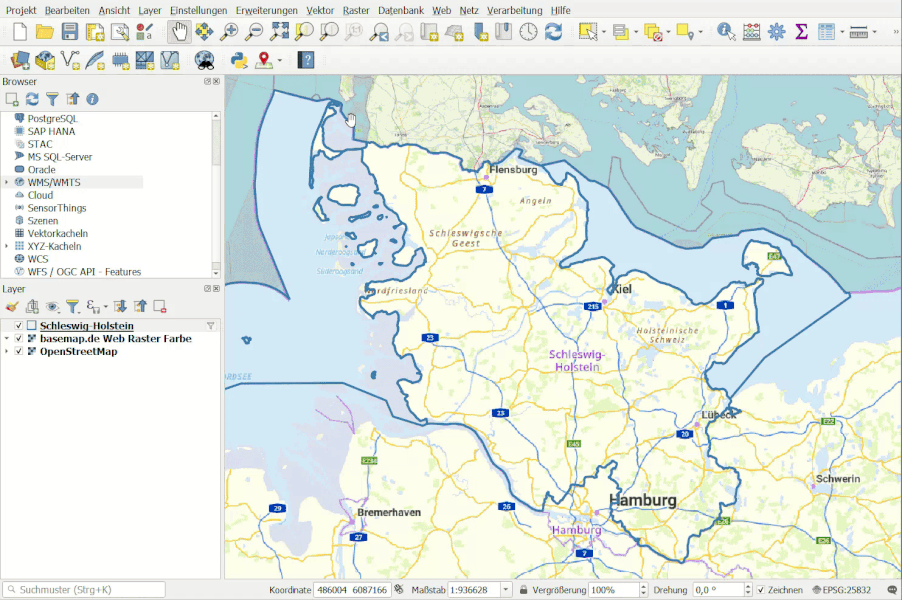The height and width of the screenshot is (600, 902).
Task: Select the Pan Map hand tool
Action: [179, 32]
